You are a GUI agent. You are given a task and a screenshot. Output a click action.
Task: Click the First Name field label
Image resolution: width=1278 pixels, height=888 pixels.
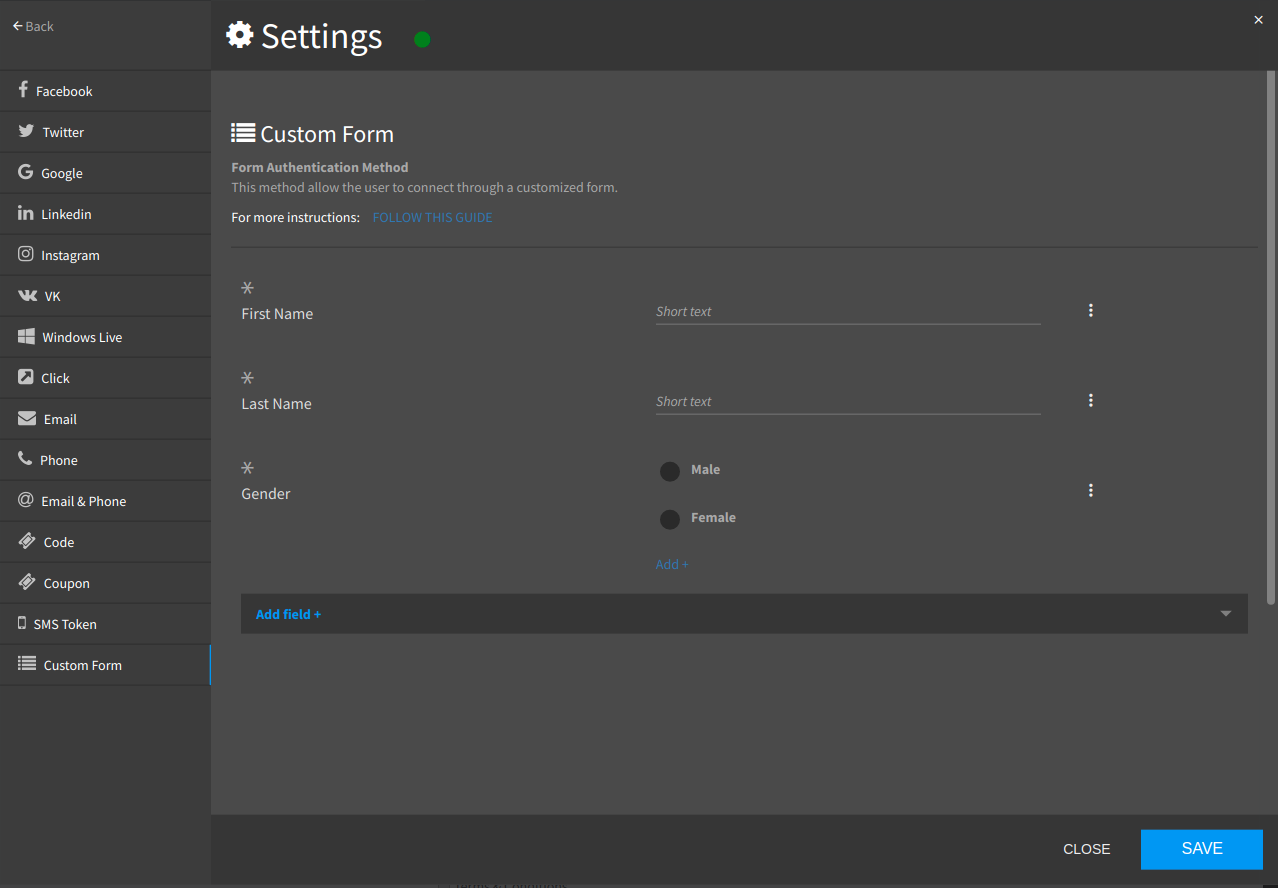tap(277, 314)
